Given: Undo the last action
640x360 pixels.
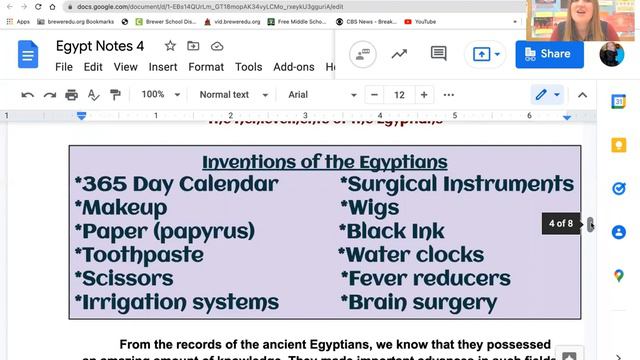Looking at the screenshot, I should coord(27,95).
